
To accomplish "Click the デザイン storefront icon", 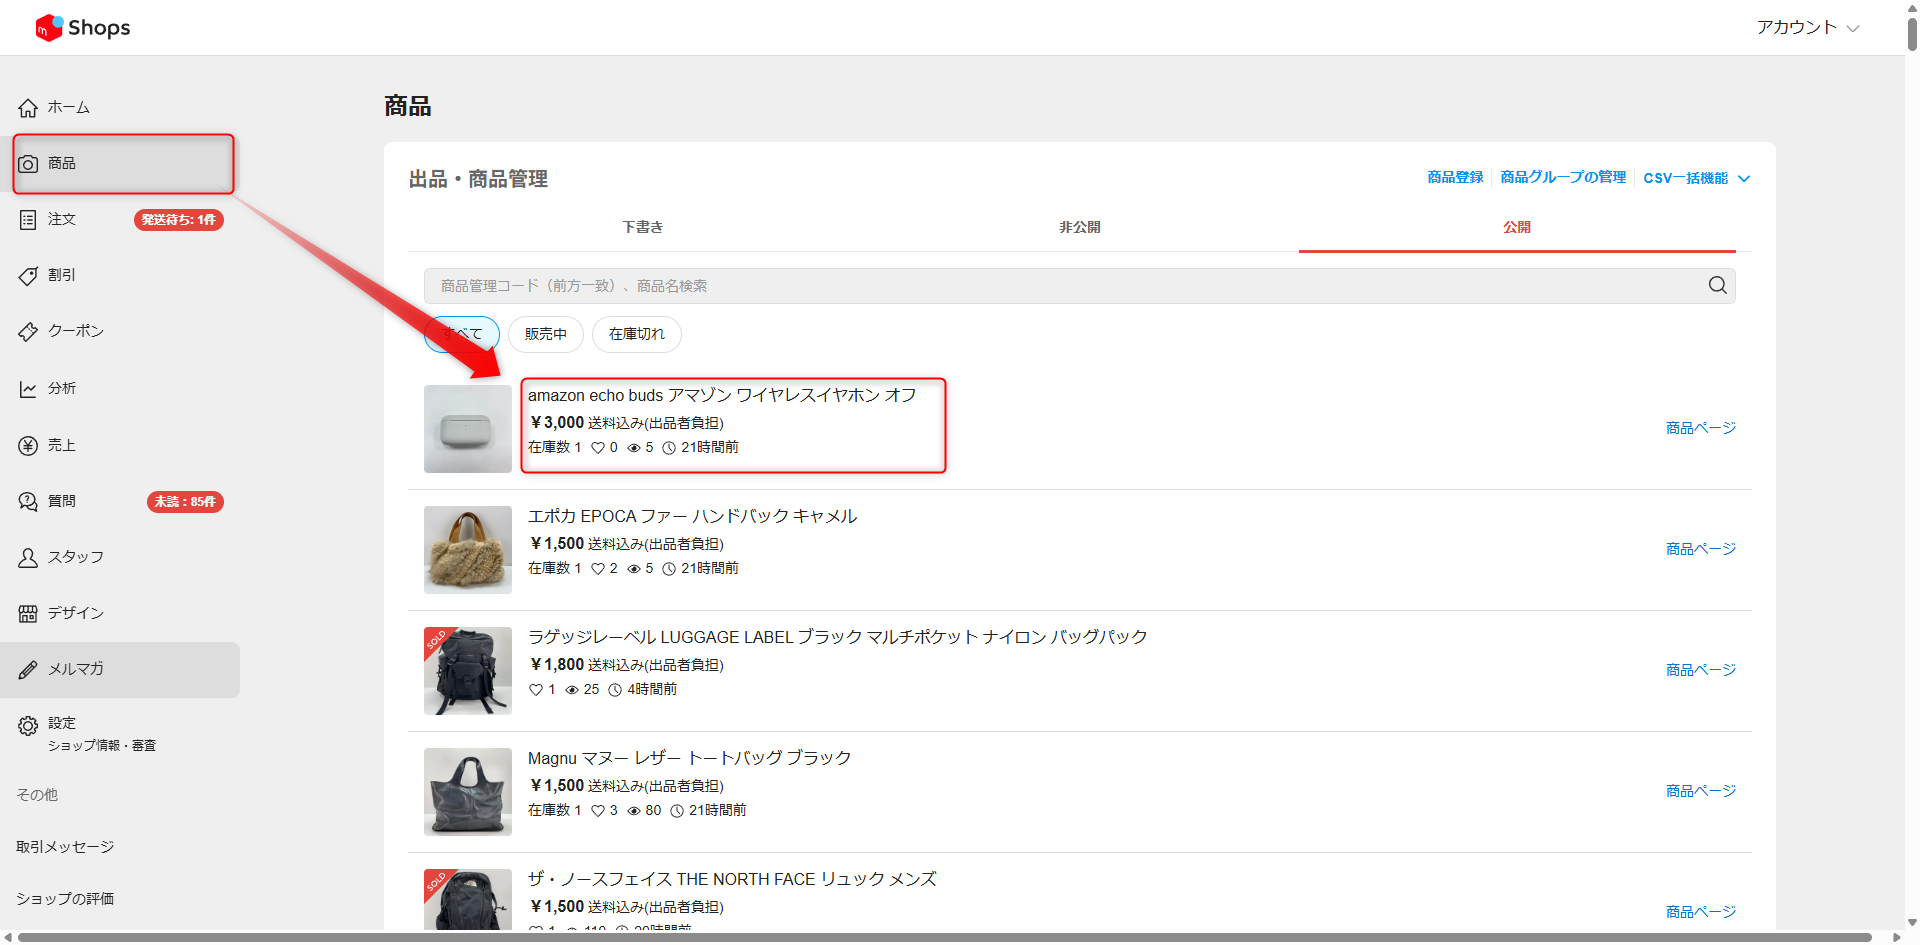I will tap(28, 614).
